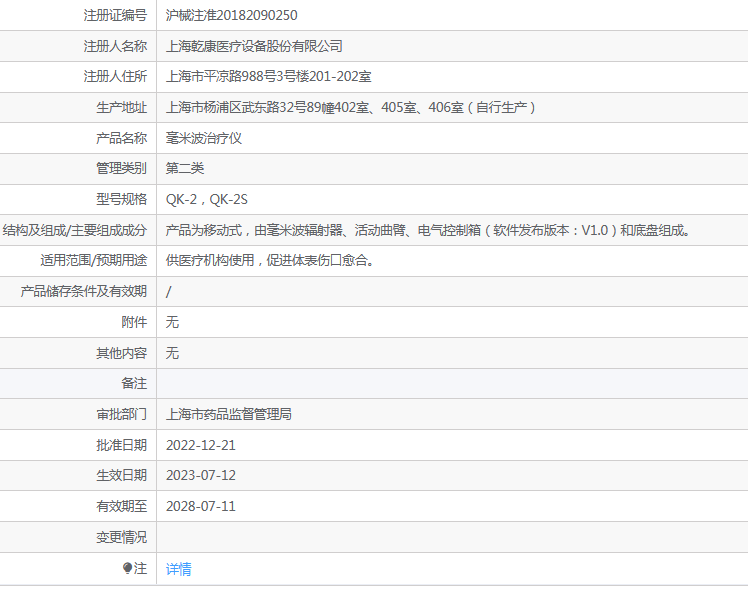Screen dimensions: 748x597
Task: Click the structure description beginning 产品为移动式
Action: [428, 230]
